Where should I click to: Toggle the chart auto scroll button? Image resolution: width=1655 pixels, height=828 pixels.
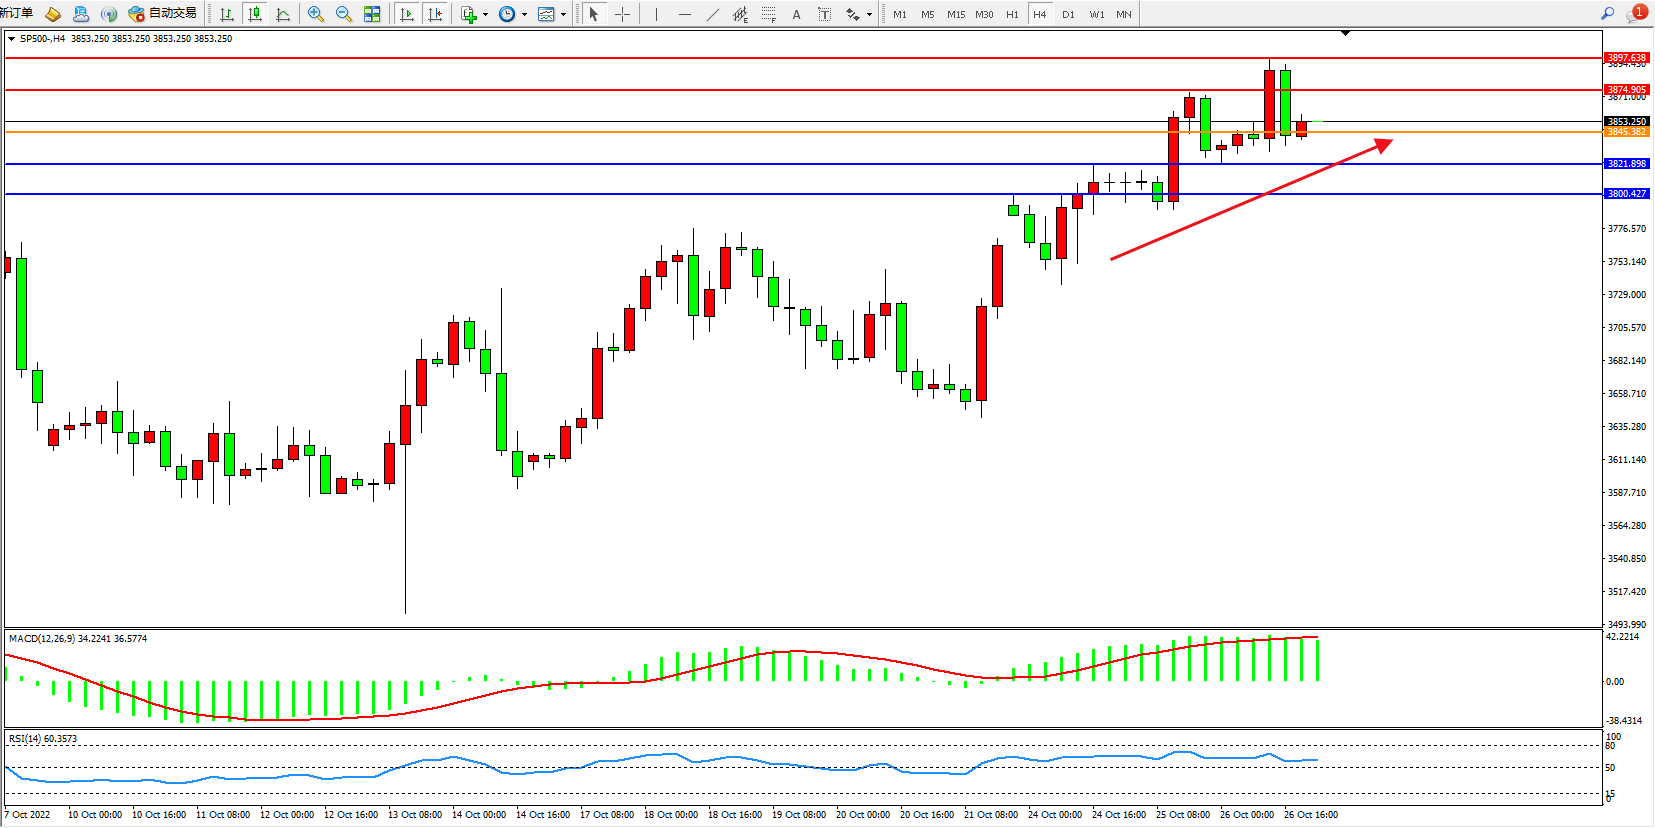(x=407, y=14)
